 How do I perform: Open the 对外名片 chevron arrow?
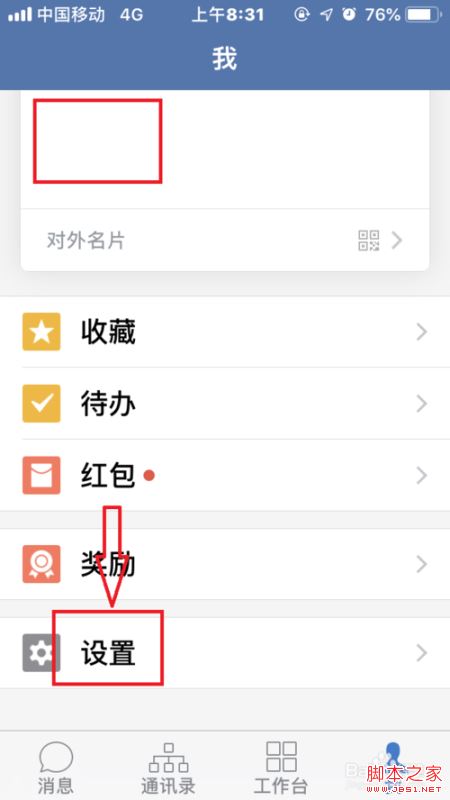click(x=397, y=240)
